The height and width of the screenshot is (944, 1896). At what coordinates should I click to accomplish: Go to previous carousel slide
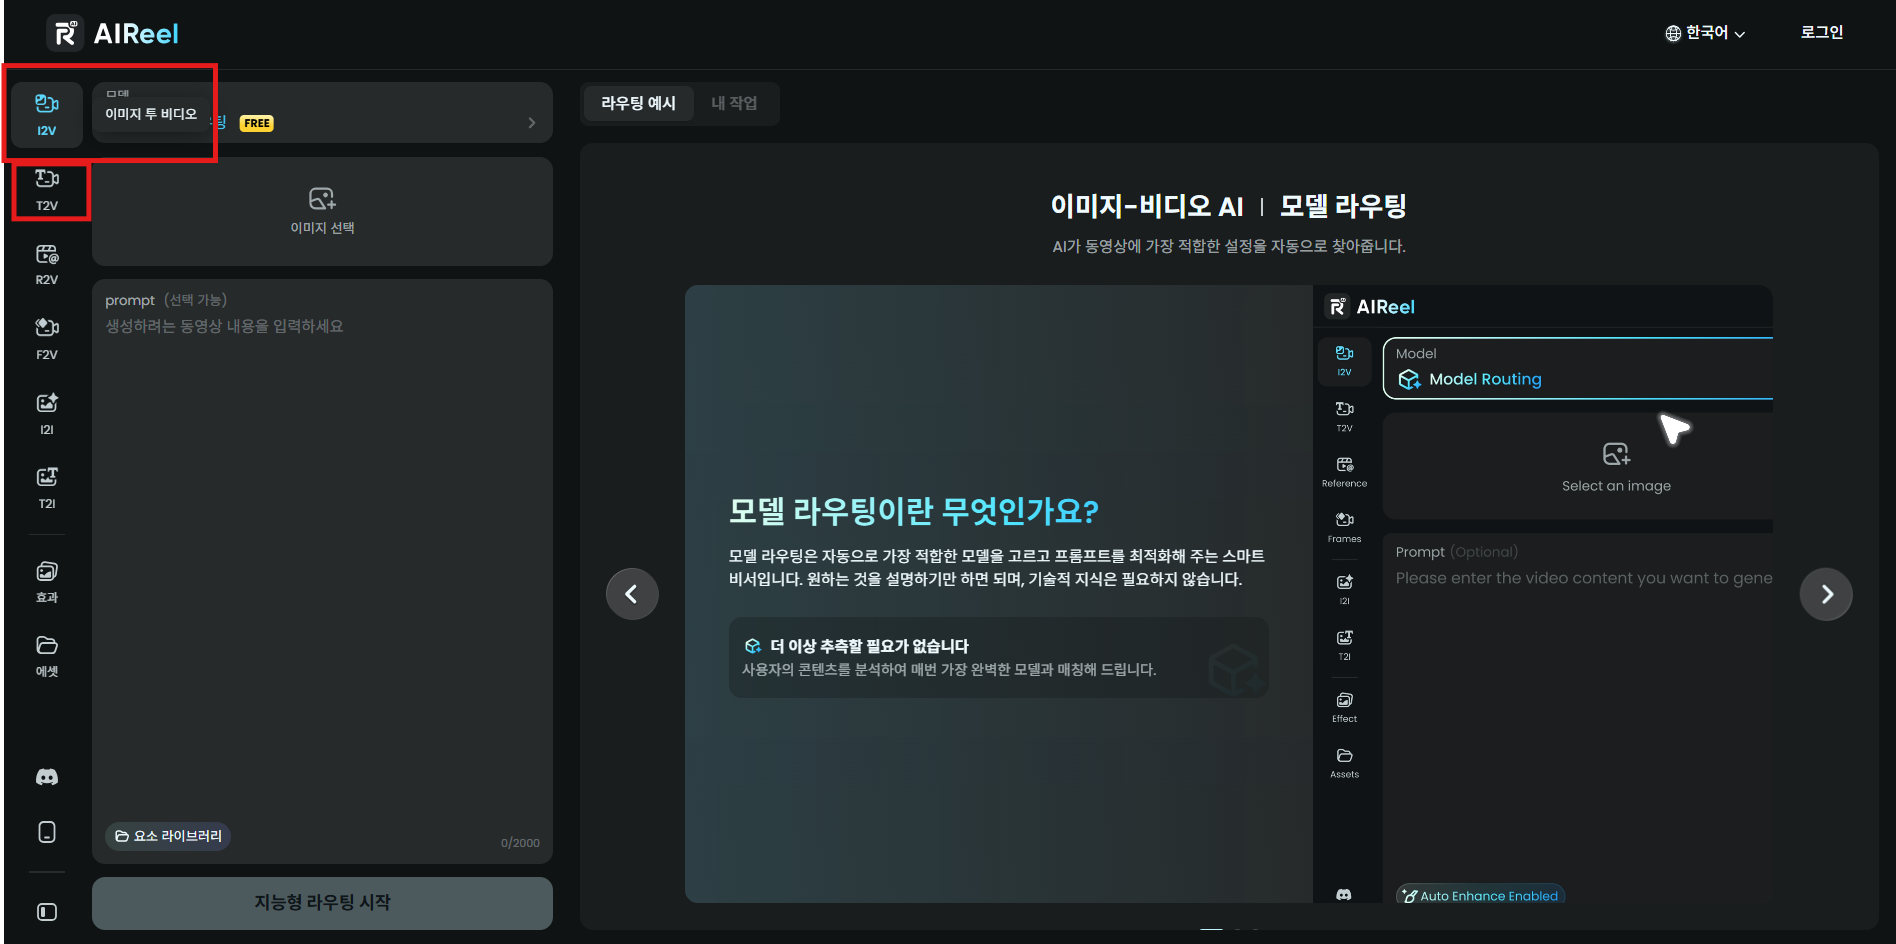(x=632, y=594)
